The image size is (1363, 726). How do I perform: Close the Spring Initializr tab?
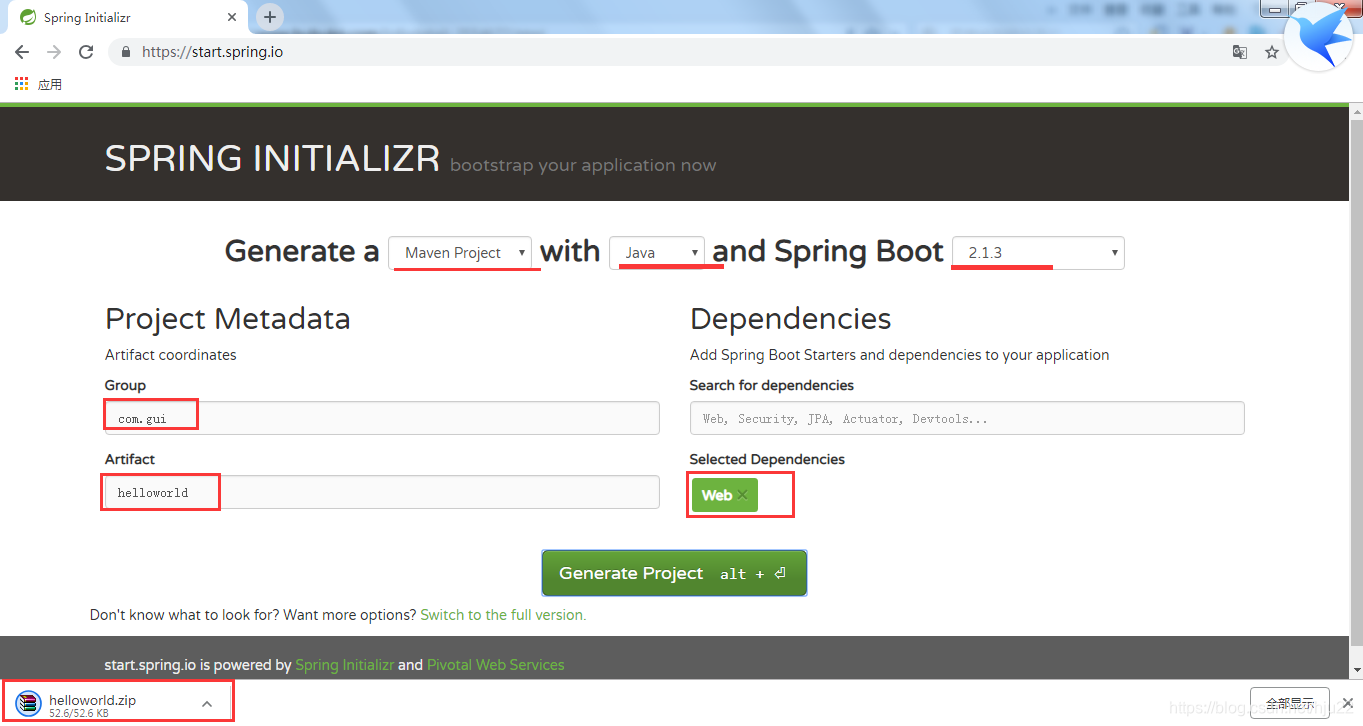click(x=232, y=17)
